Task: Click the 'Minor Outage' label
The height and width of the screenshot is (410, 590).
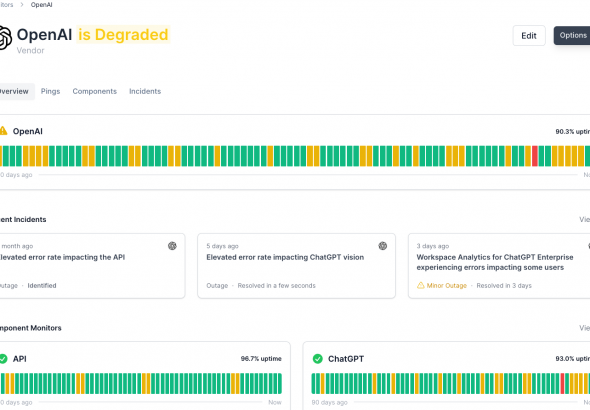Action: click(447, 285)
